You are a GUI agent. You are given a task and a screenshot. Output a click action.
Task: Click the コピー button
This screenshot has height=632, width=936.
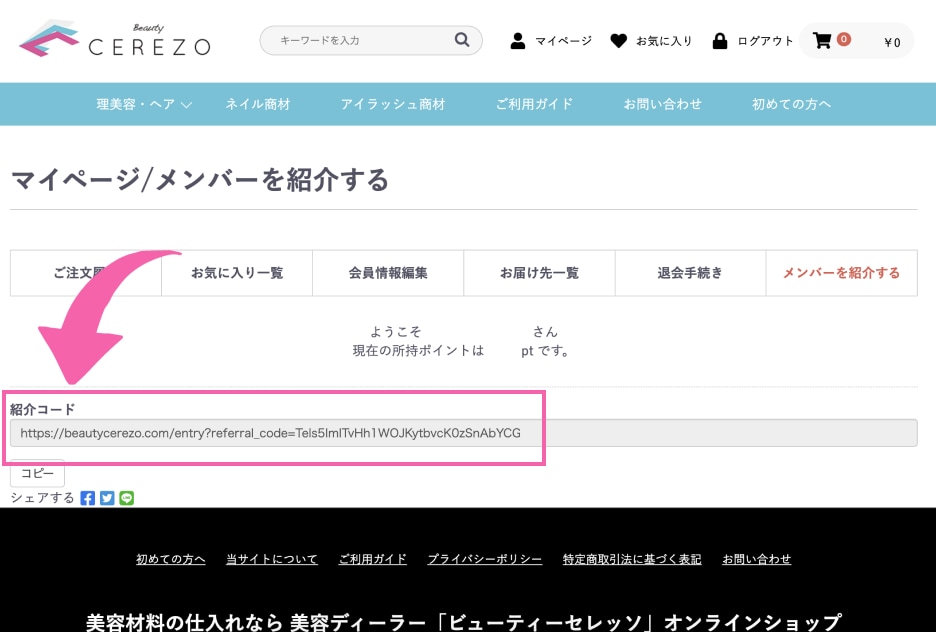coord(37,473)
